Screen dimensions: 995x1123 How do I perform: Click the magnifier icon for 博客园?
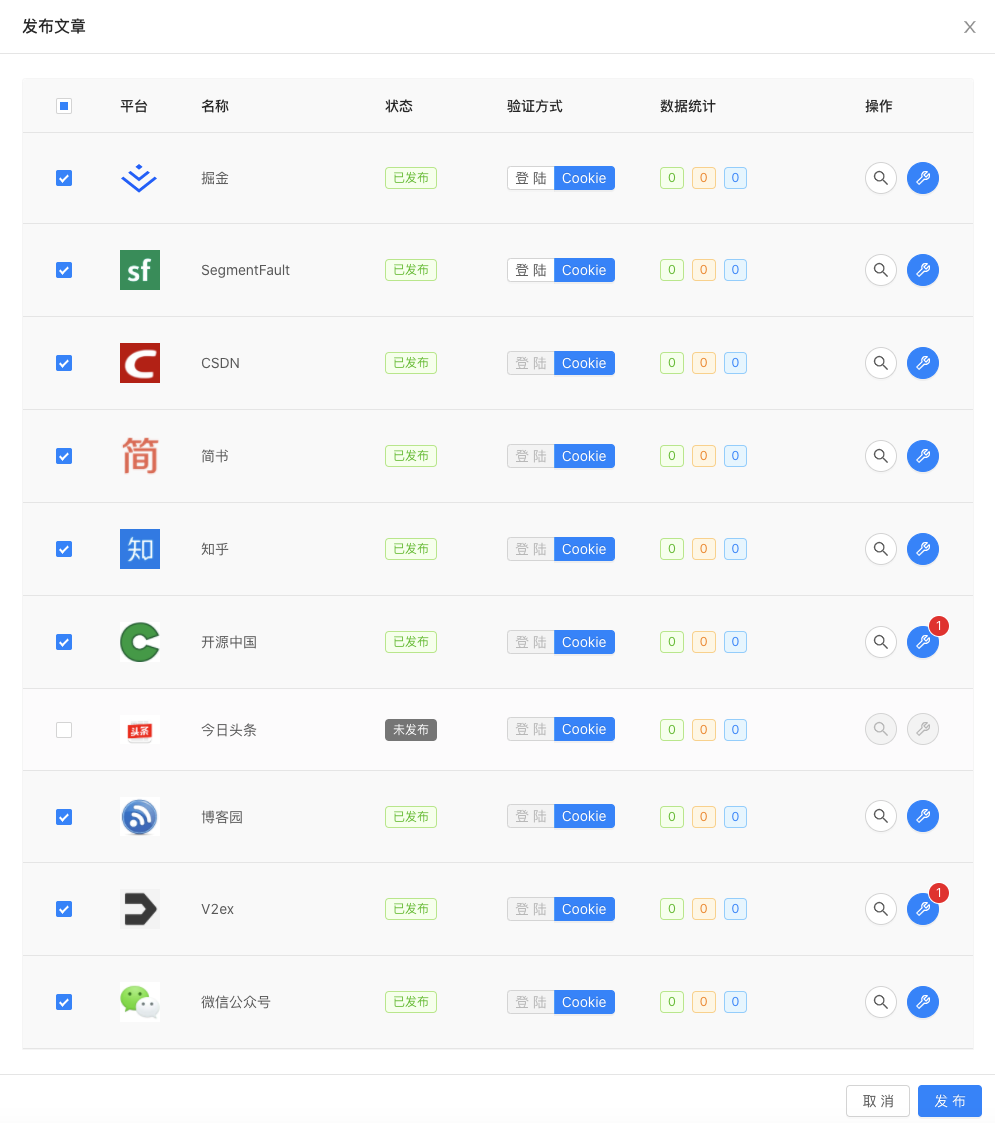[x=880, y=816]
